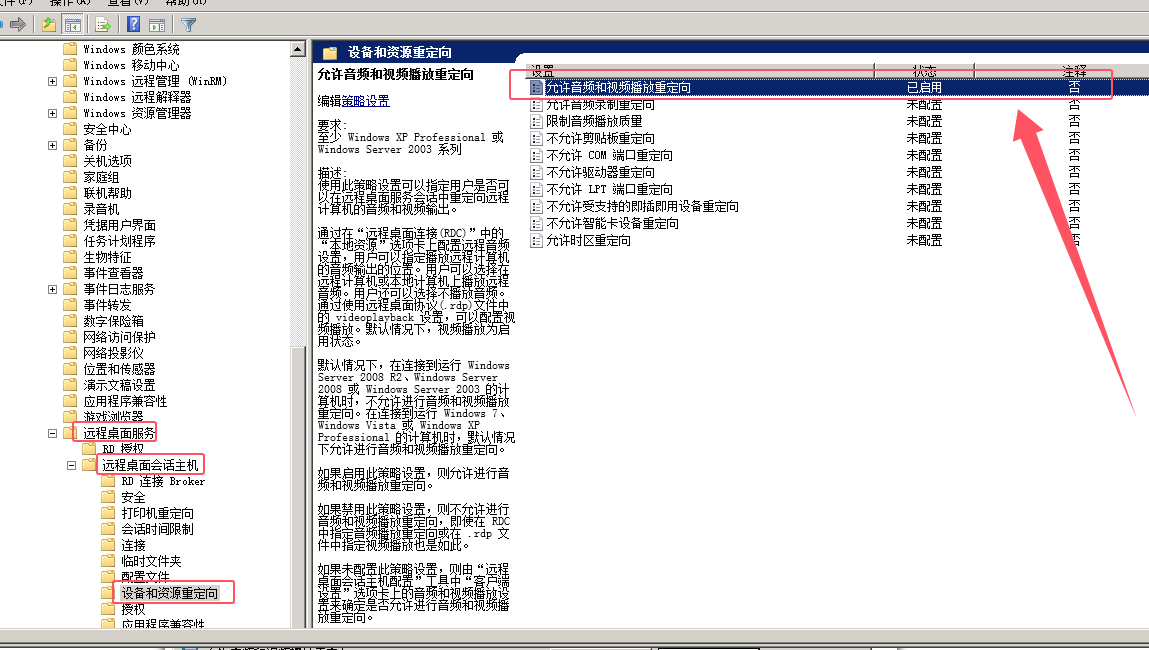The height and width of the screenshot is (650, 1149).
Task: Expand the Windows 远程管理 (WinRM) node
Action: (x=52, y=81)
